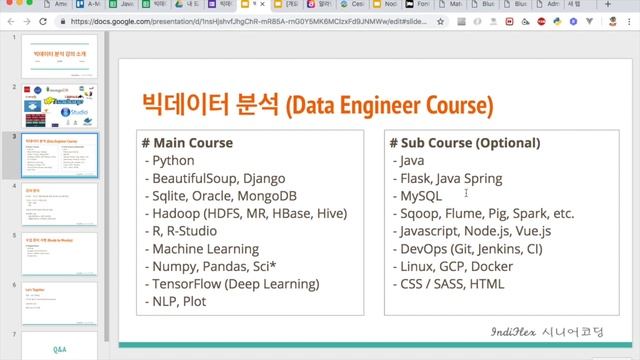The width and height of the screenshot is (640, 360).
Task: Click the 'Numpy, Pandas, Sci*' line
Action: 210,267
